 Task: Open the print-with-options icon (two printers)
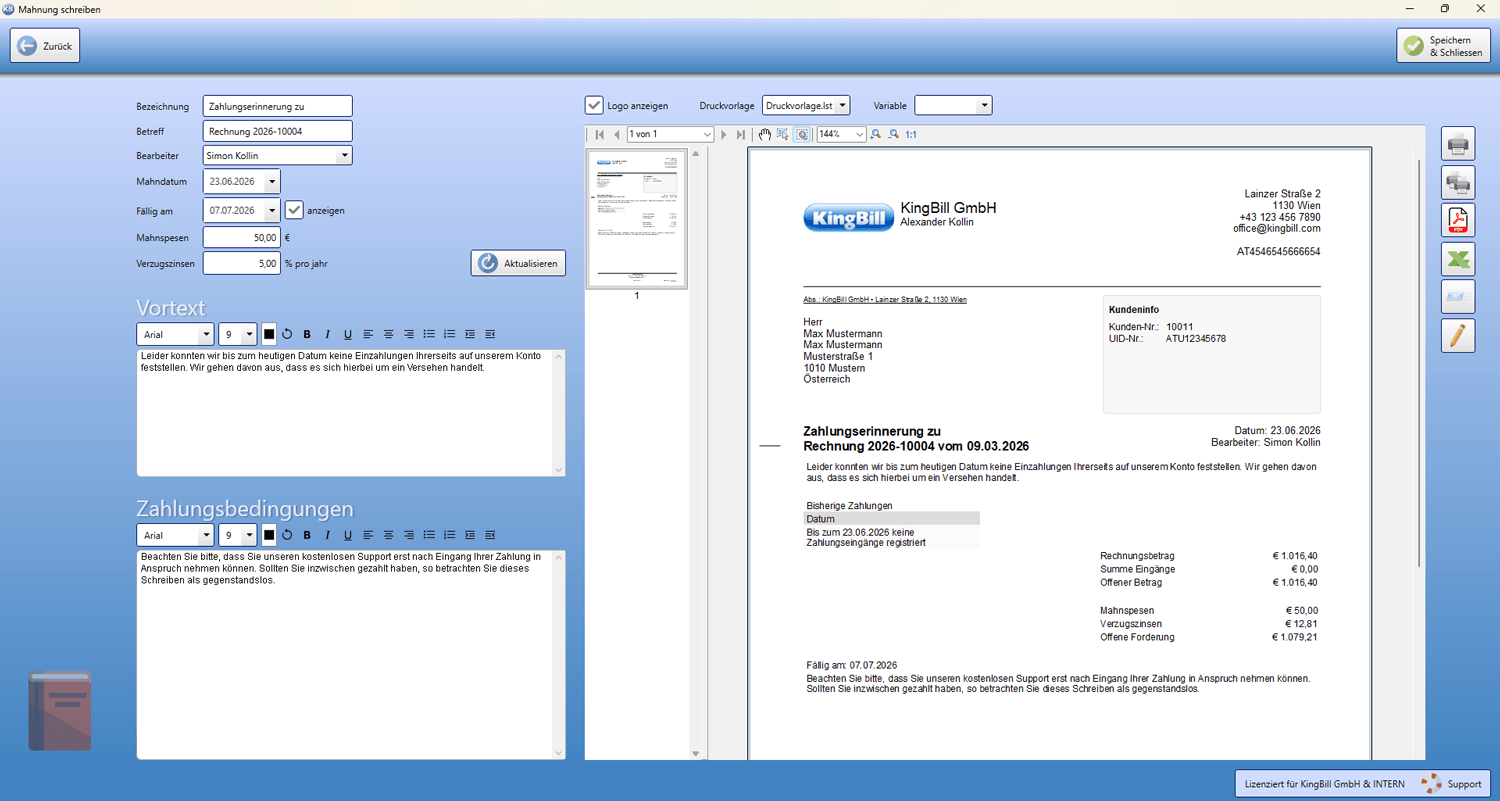1458,182
